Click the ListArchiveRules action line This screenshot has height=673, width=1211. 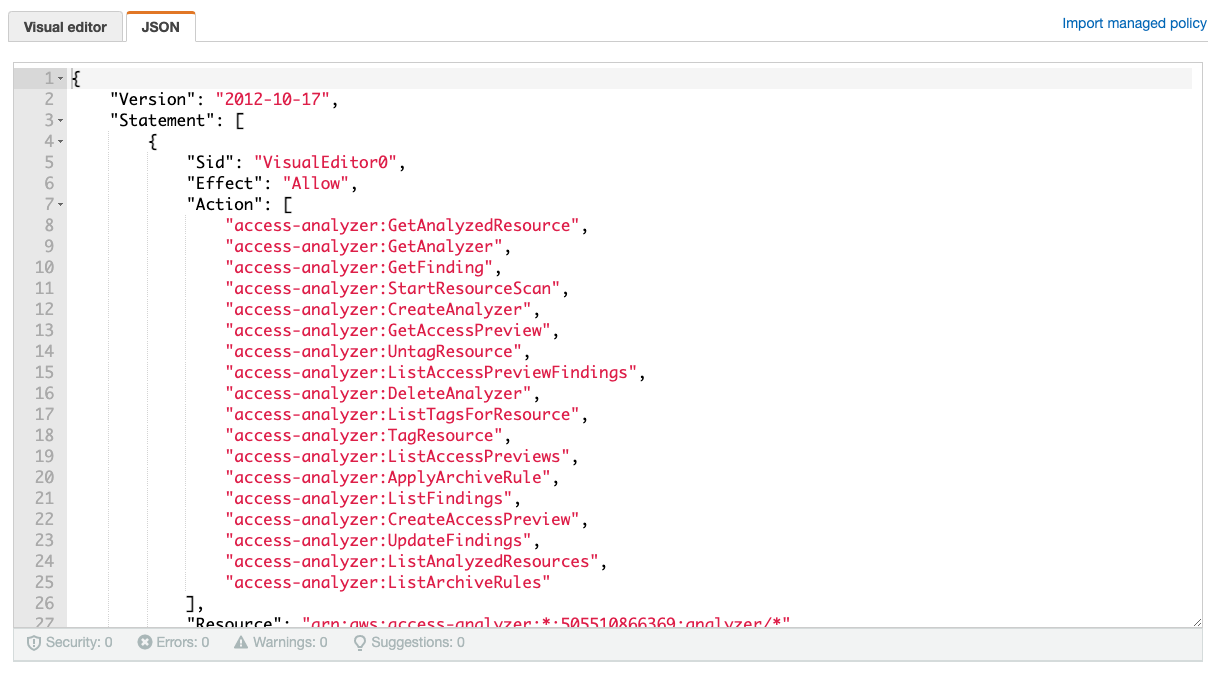[x=388, y=582]
